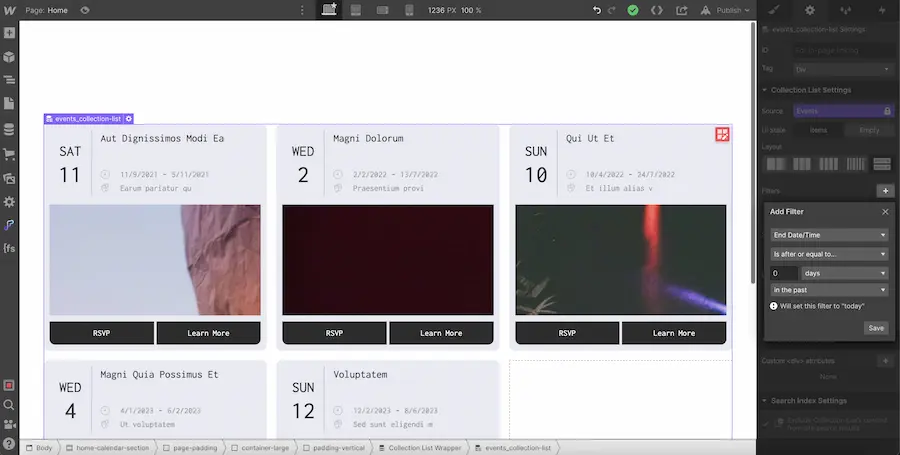Click the red grid icon on canvas

click(722, 134)
